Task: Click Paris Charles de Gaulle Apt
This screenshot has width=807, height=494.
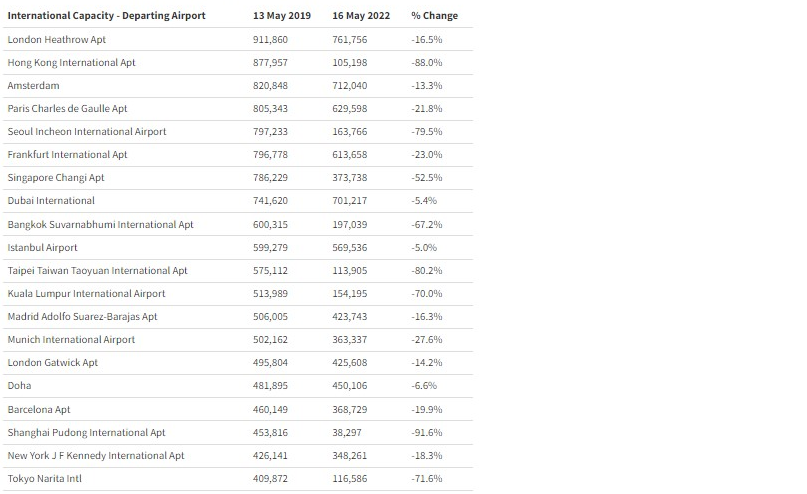Action: point(67,109)
